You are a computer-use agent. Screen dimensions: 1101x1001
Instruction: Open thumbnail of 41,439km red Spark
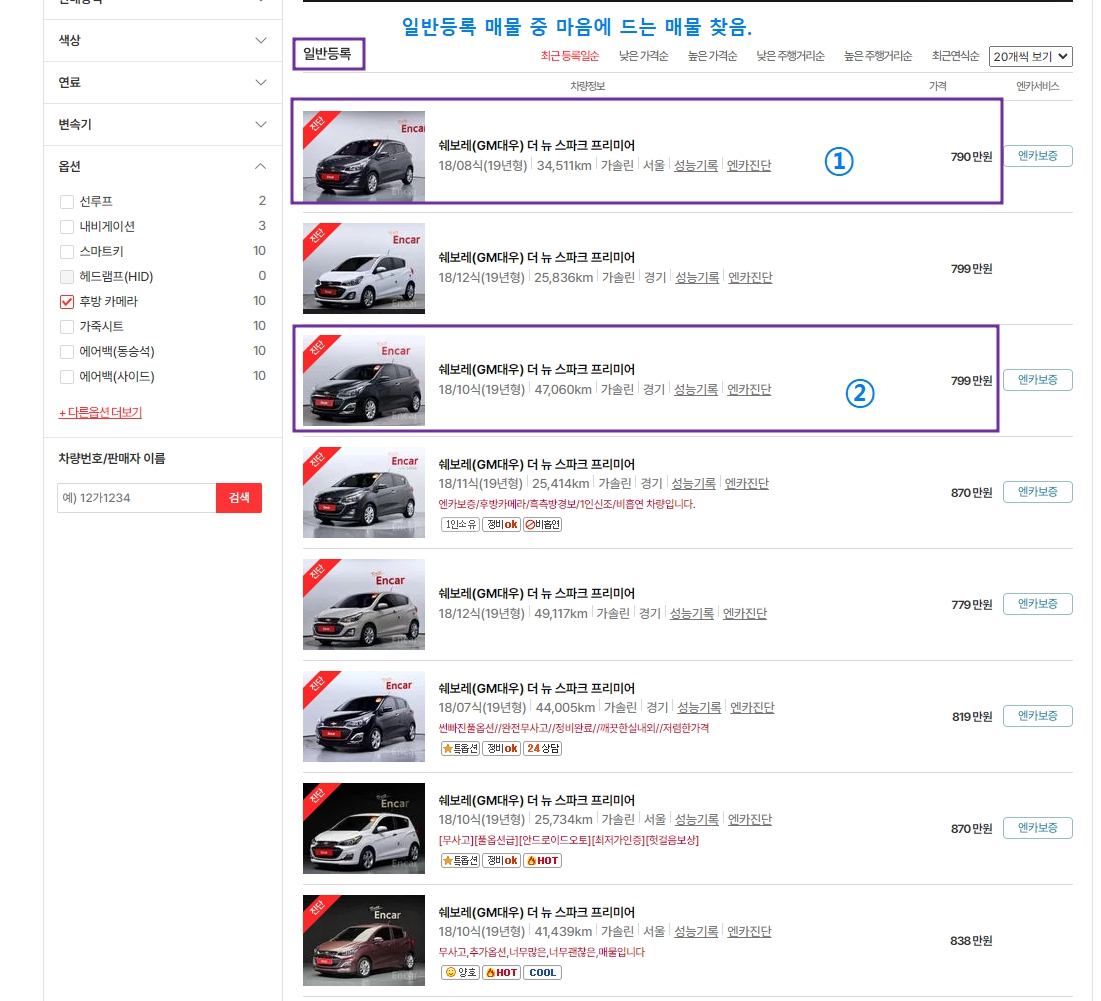click(364, 940)
